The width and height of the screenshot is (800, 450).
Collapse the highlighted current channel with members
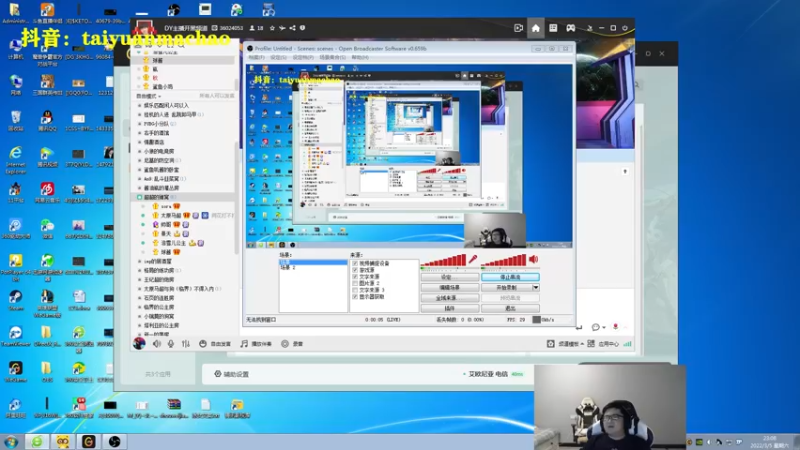(x=140, y=197)
